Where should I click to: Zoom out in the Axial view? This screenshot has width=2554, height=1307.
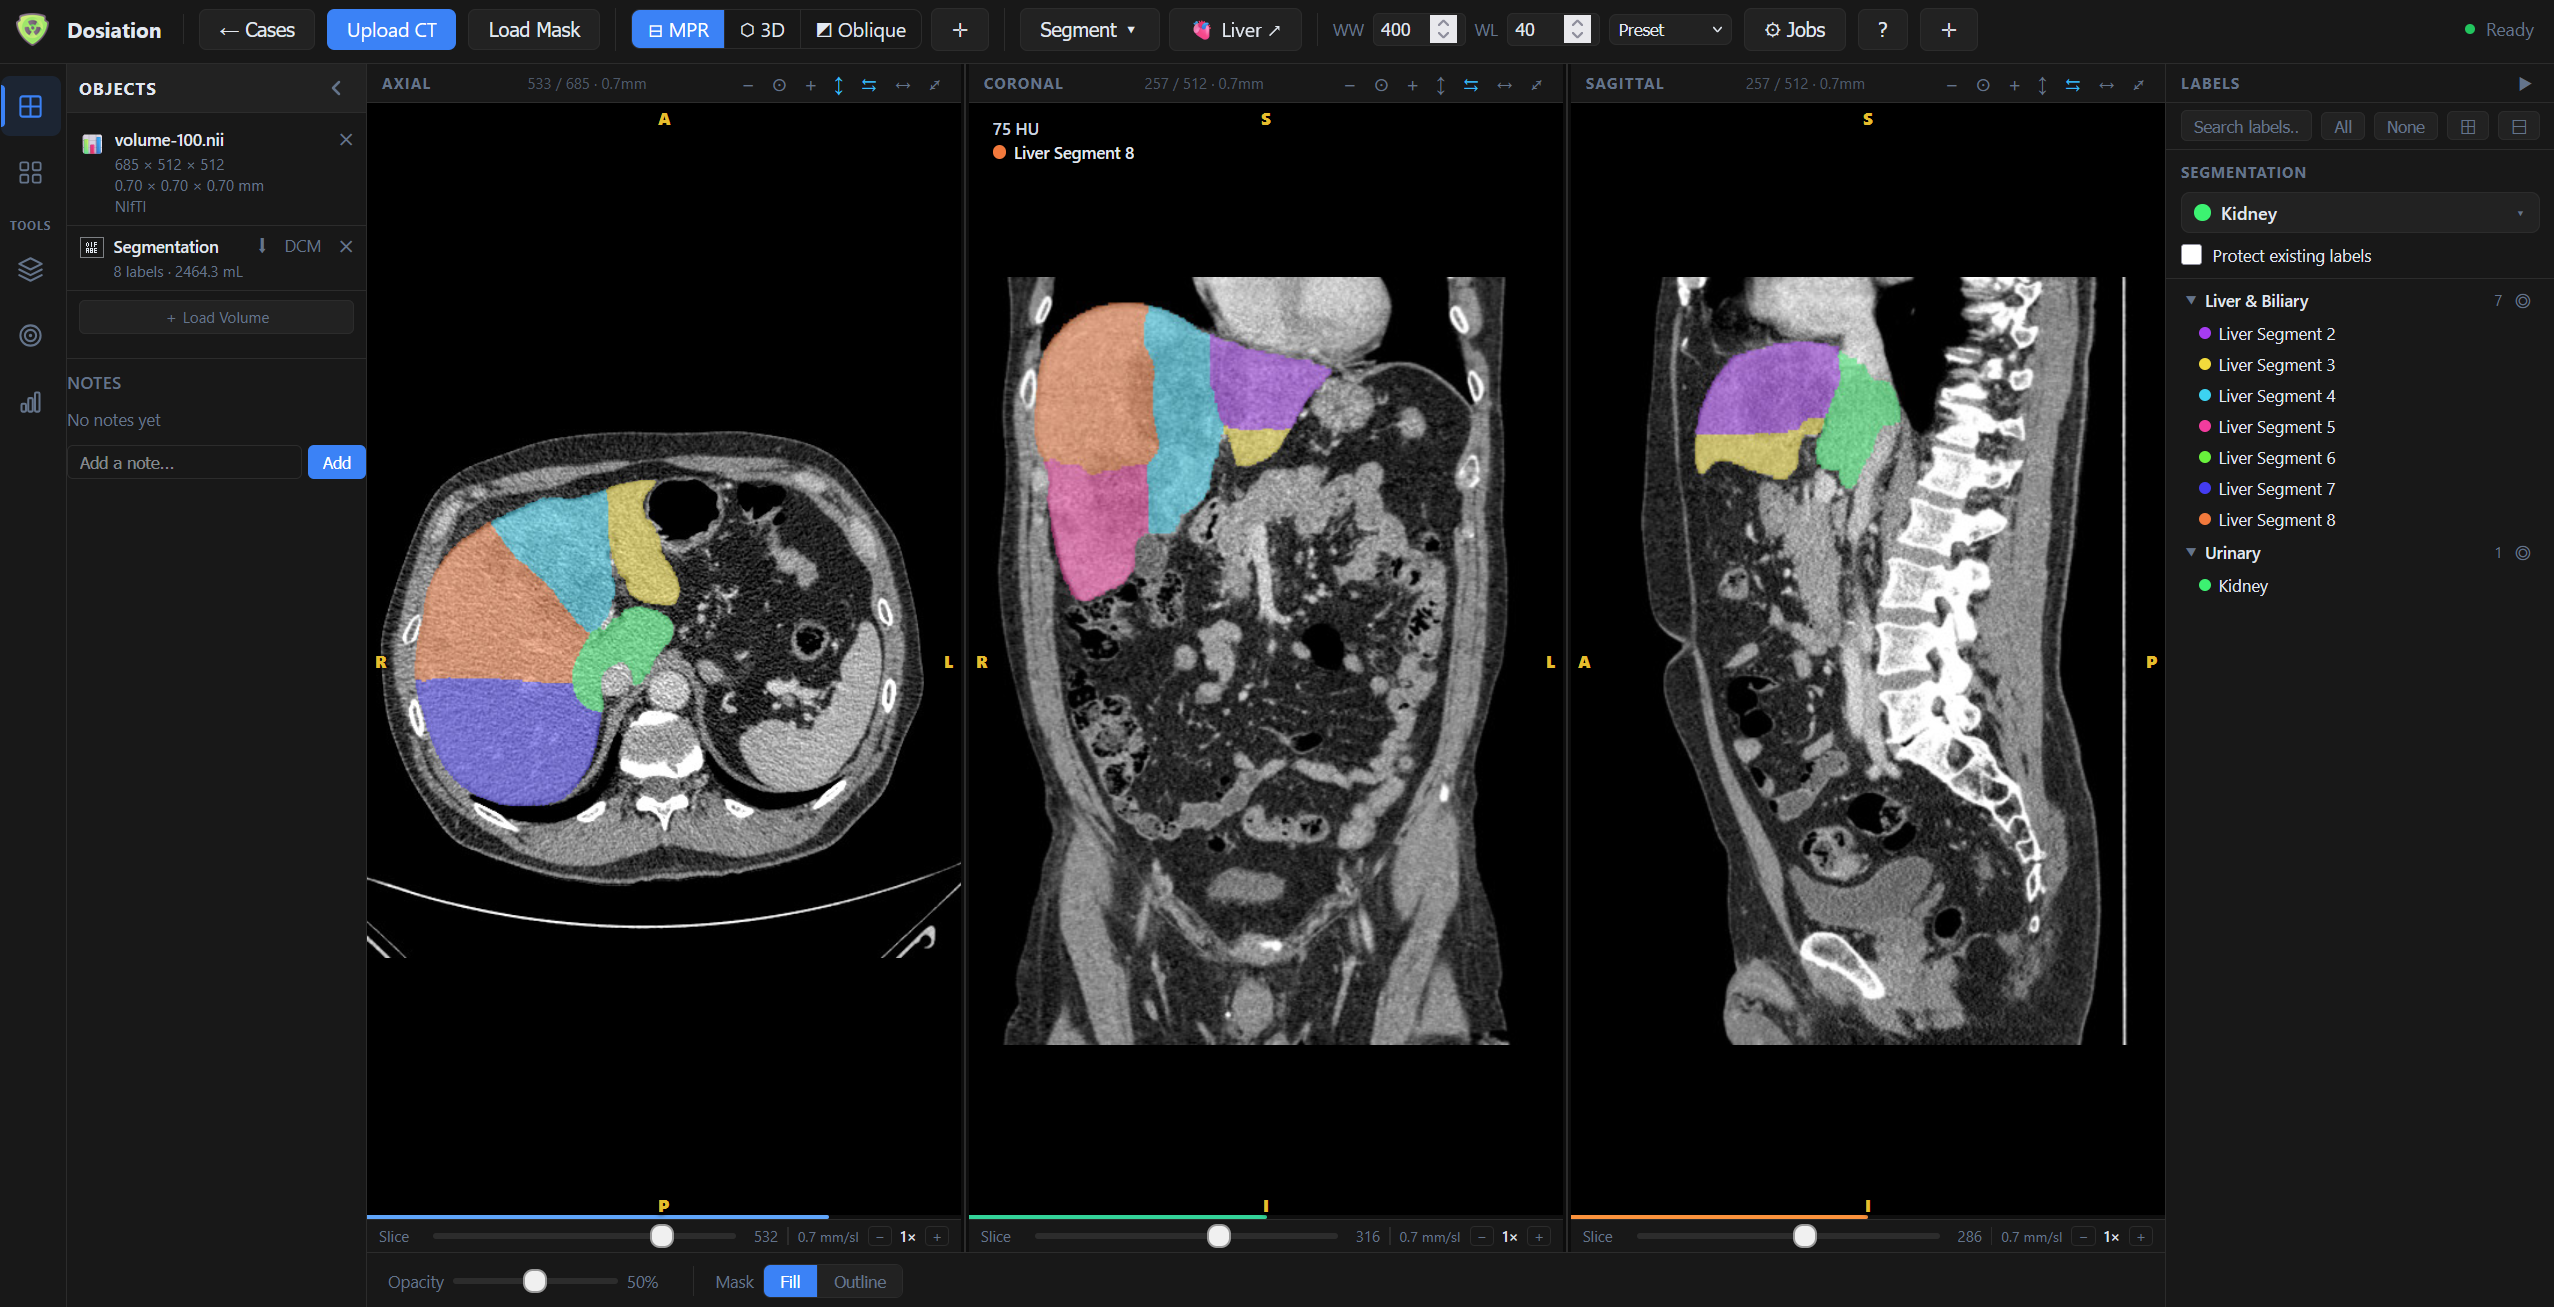(x=748, y=85)
